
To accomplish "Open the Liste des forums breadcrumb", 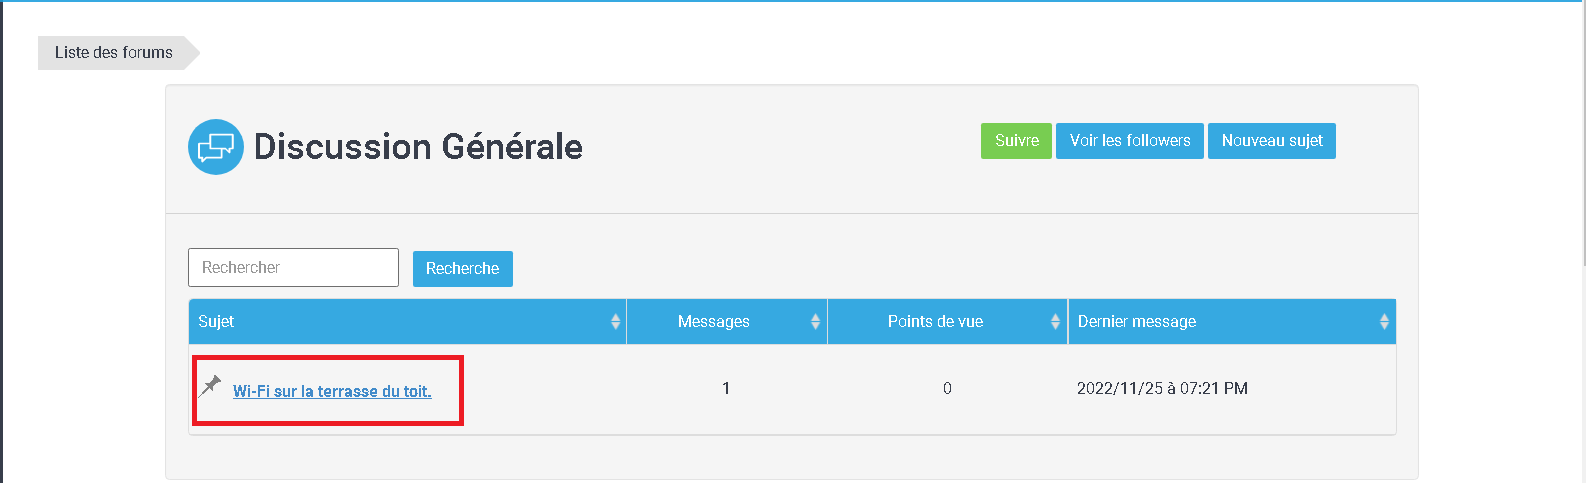I will [x=114, y=53].
